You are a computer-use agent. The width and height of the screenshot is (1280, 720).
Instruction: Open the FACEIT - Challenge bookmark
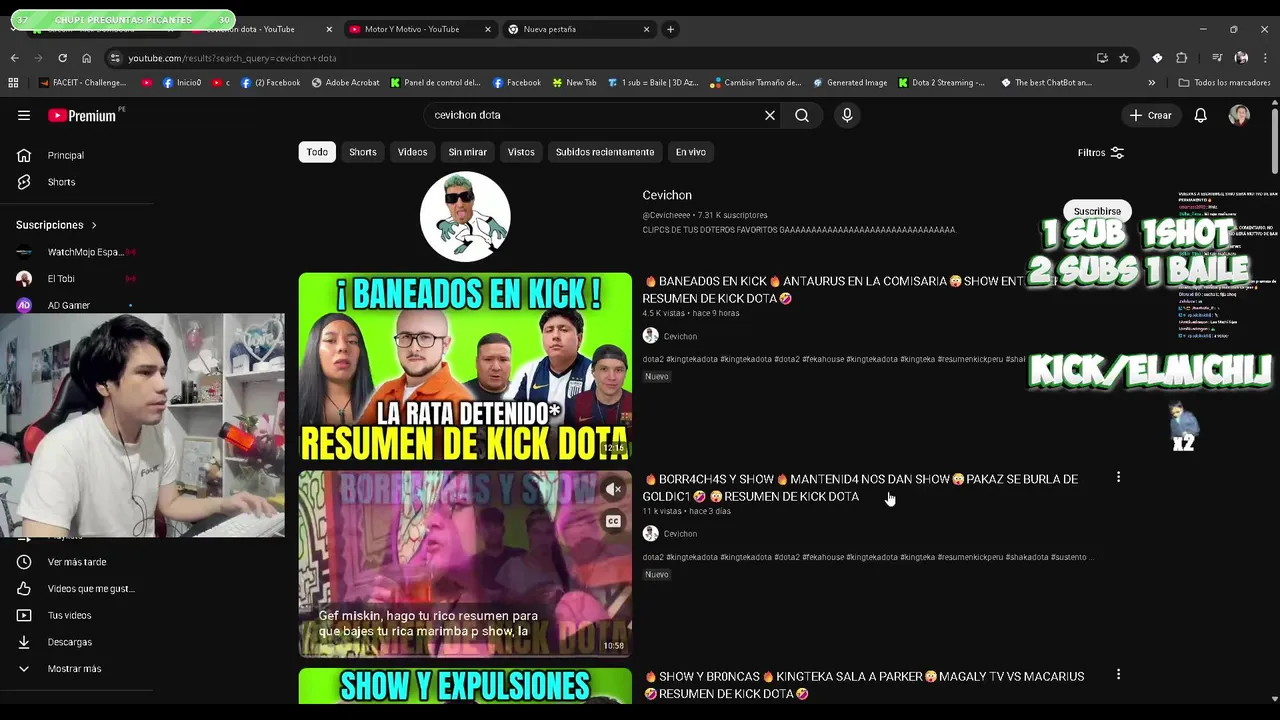tap(82, 83)
